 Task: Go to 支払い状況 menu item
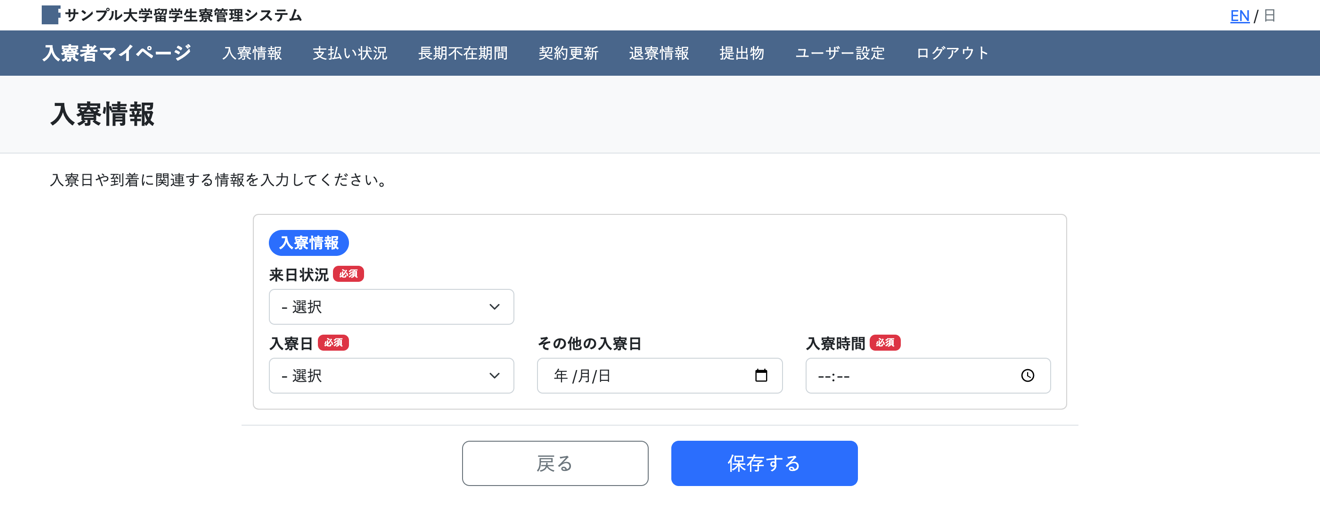coord(350,54)
